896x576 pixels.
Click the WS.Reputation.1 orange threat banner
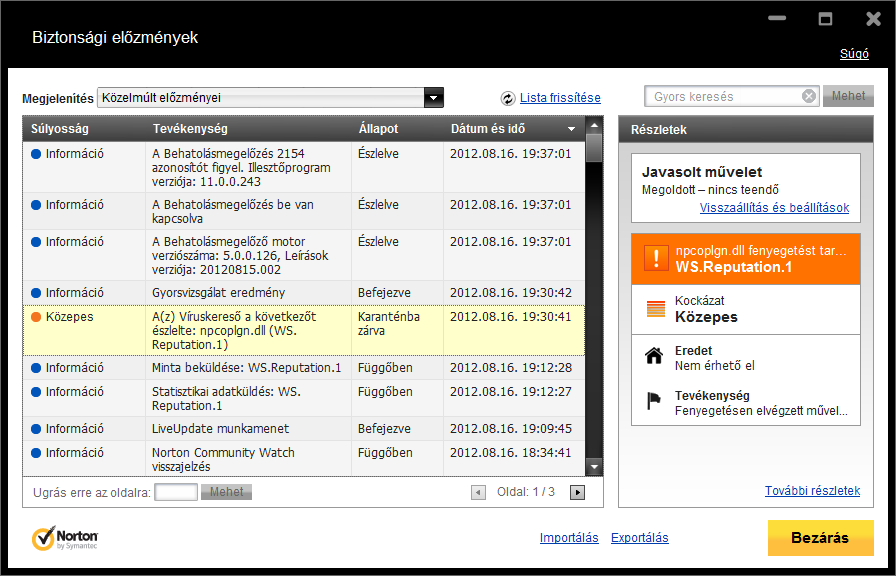click(x=746, y=259)
